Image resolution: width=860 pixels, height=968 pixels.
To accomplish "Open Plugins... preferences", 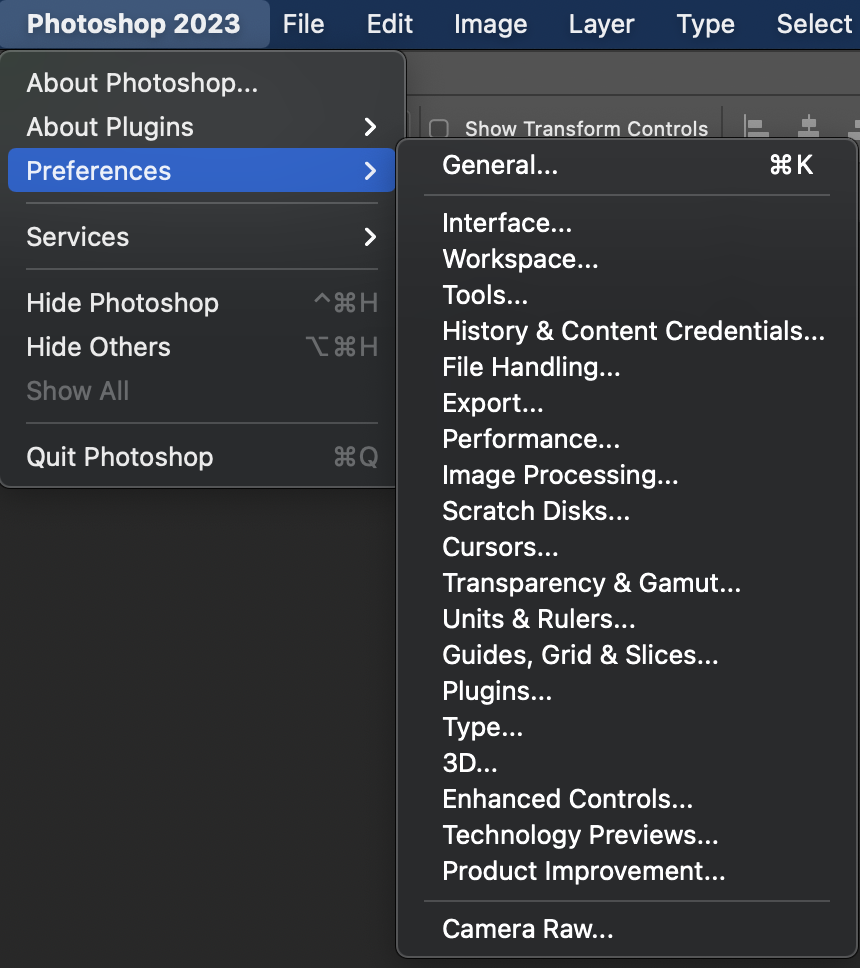I will point(627,691).
